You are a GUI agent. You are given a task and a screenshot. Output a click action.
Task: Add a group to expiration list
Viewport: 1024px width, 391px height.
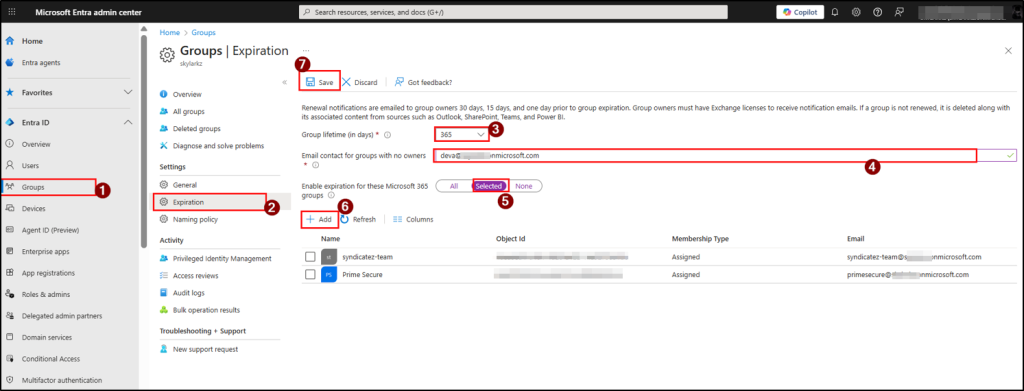[x=319, y=219]
